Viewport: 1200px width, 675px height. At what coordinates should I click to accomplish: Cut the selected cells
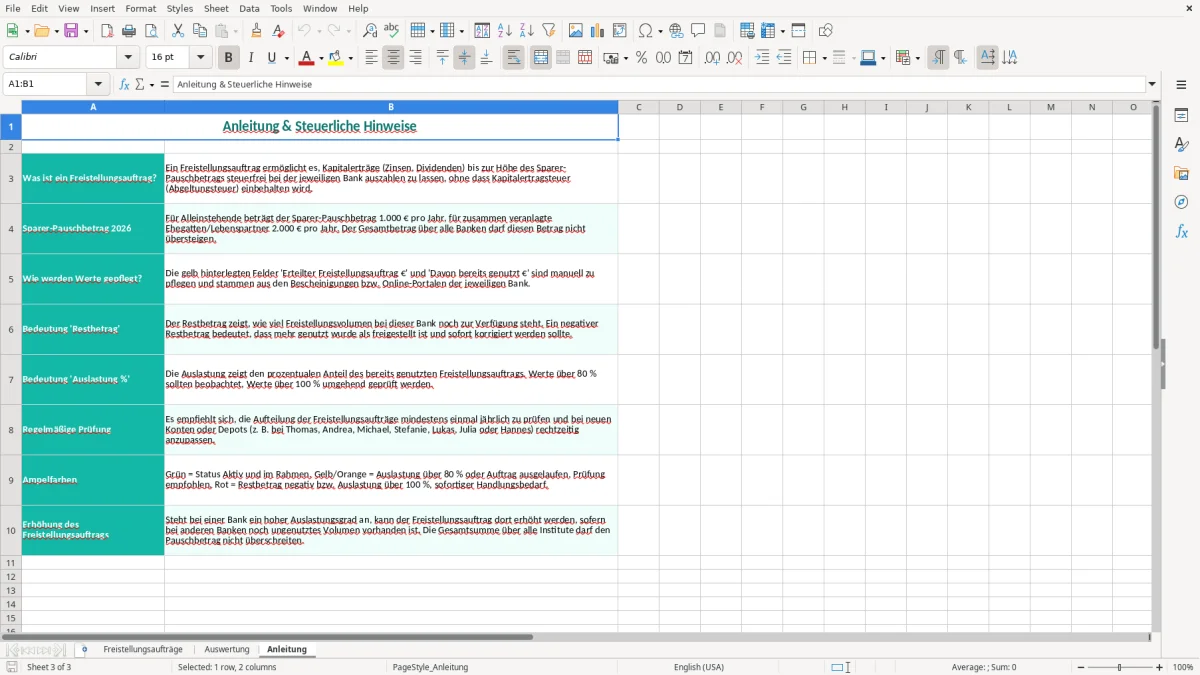[178, 31]
